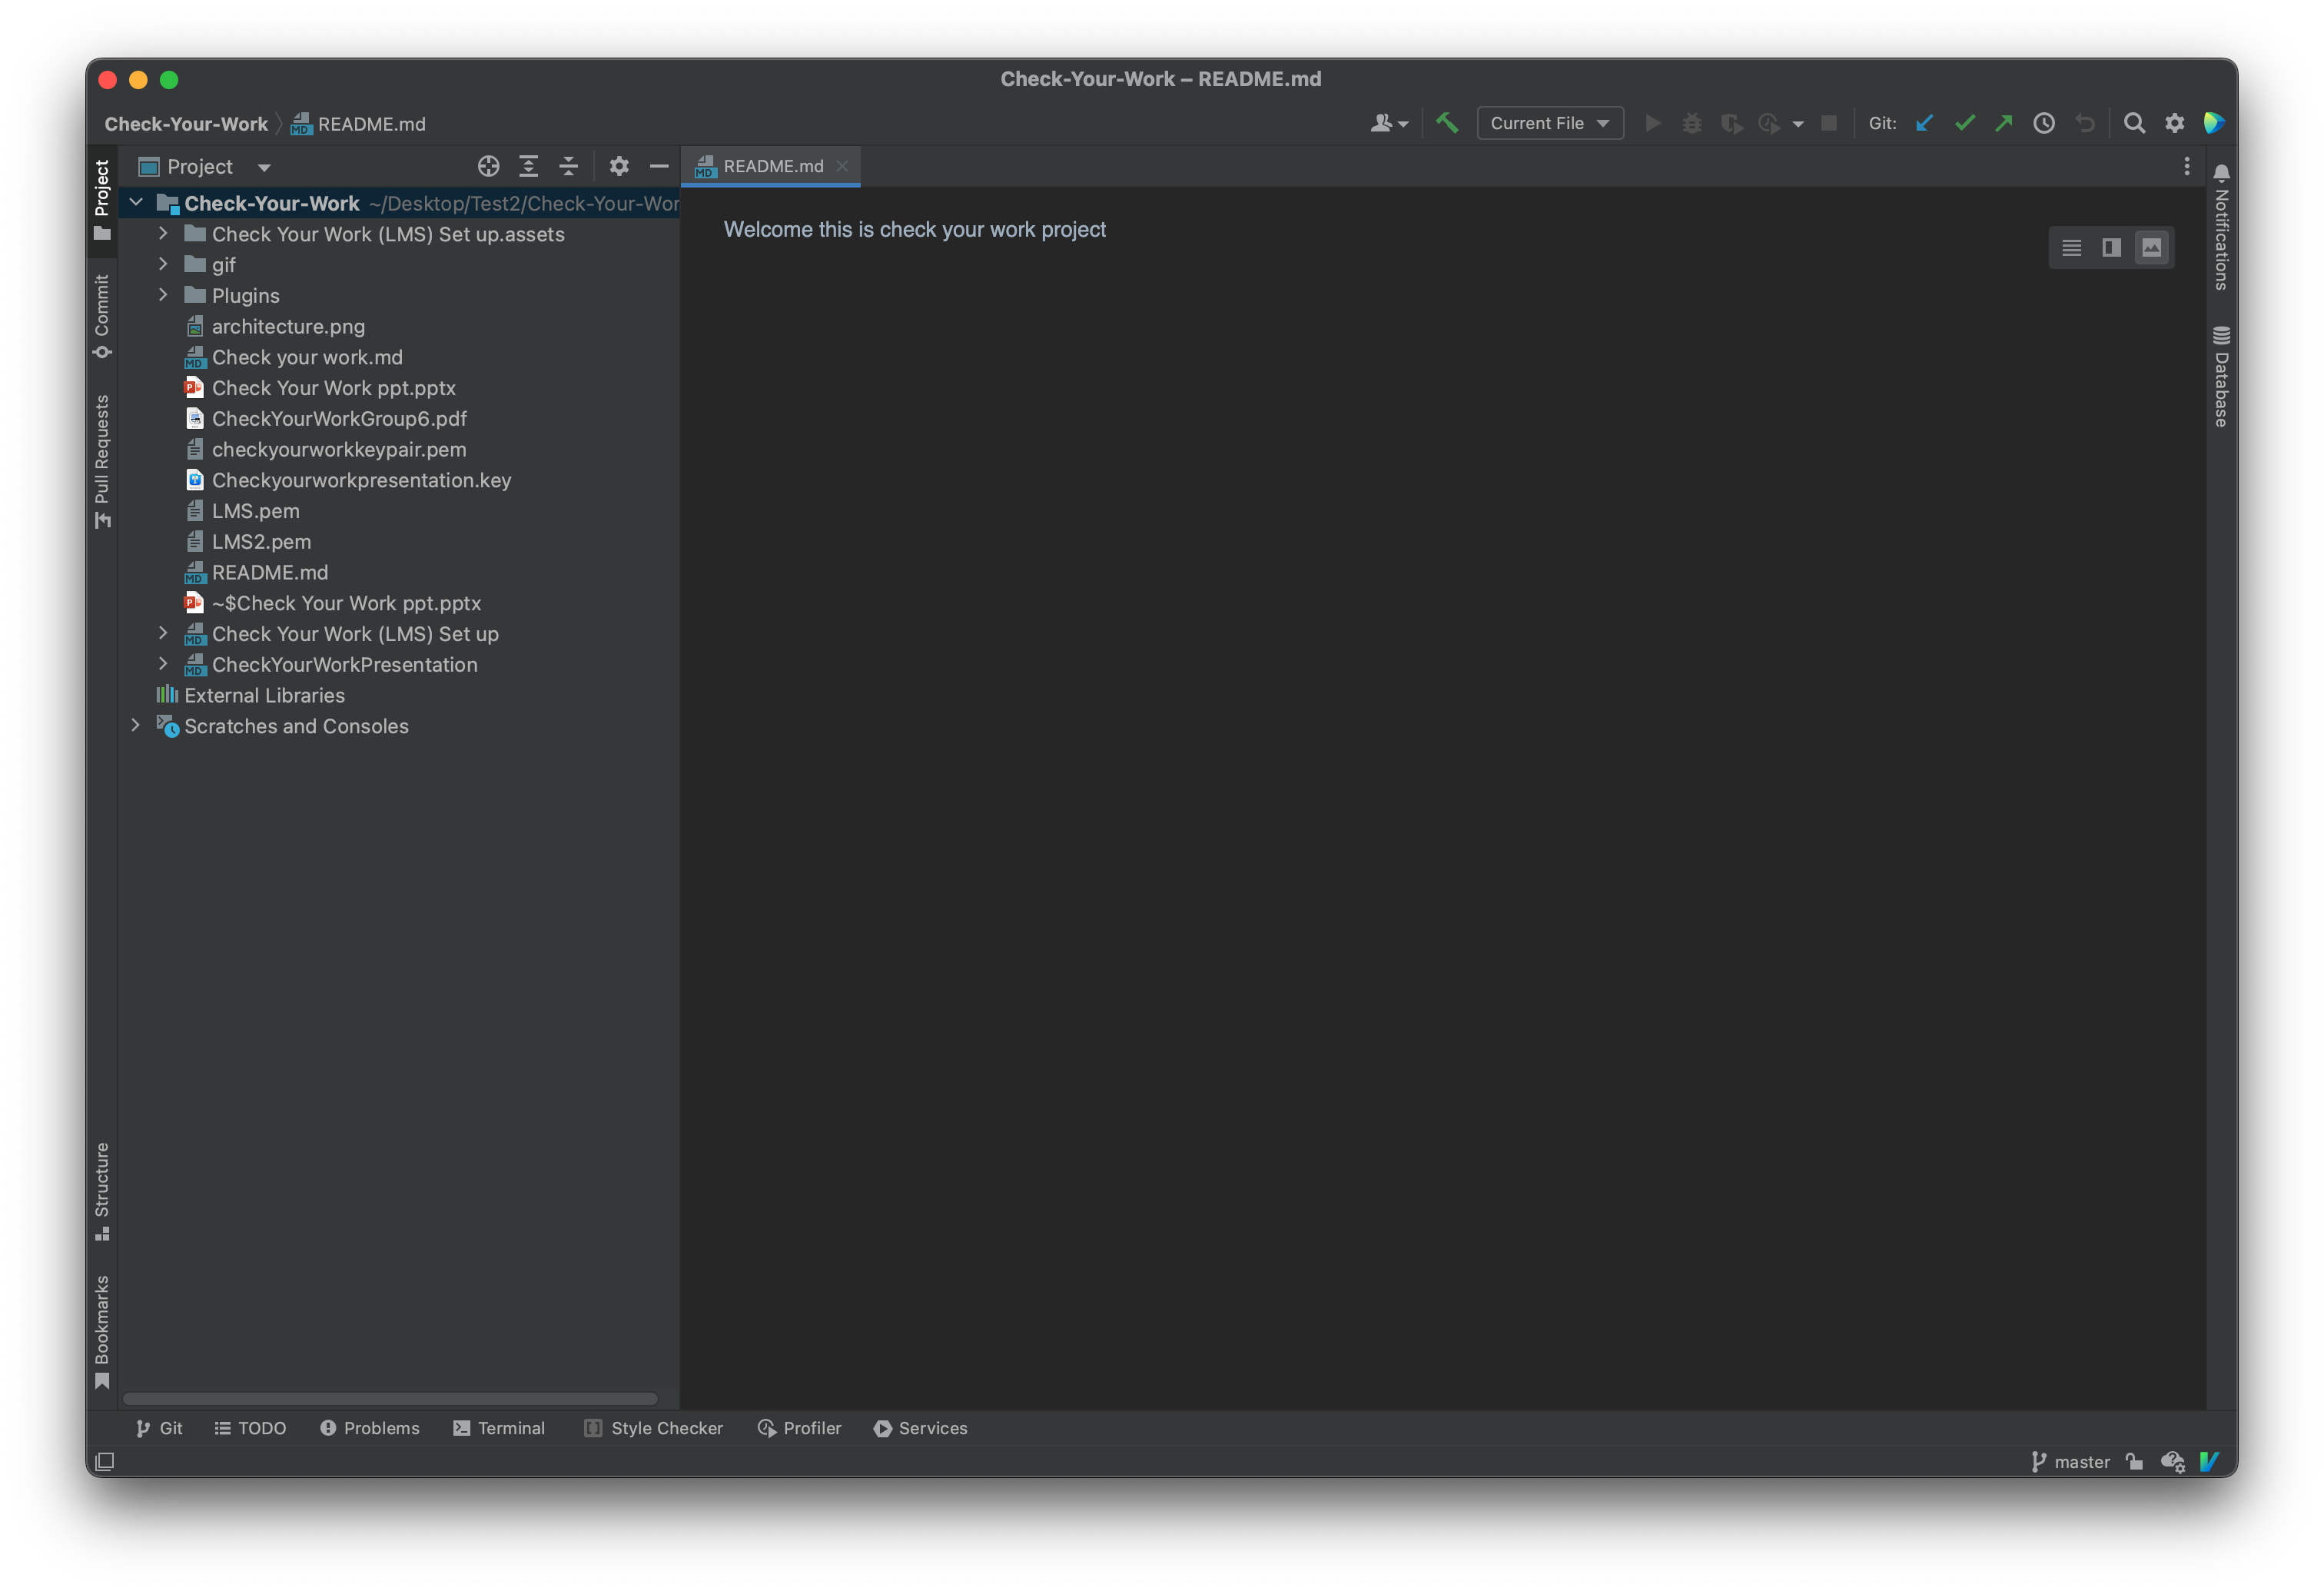Viewport: 2324px width, 1591px height.
Task: Click the Git Push arrow icon
Action: click(x=2004, y=123)
